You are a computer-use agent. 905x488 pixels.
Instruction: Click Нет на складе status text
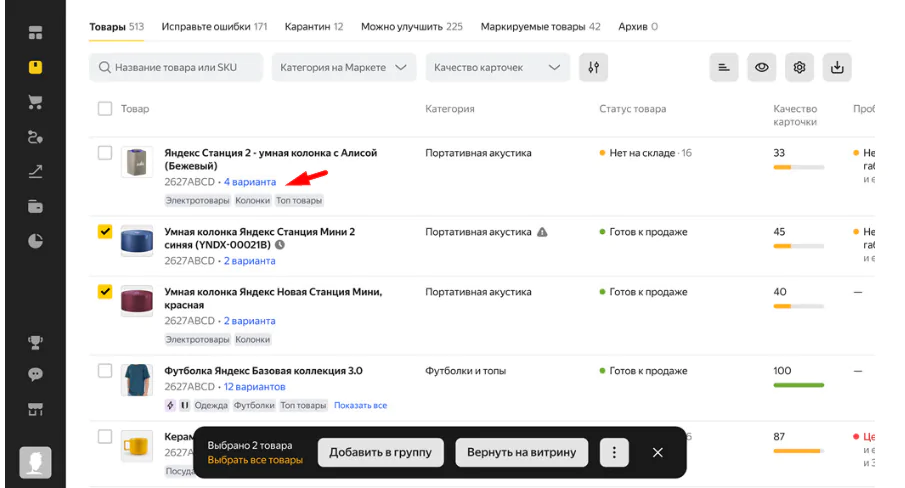tap(642, 153)
